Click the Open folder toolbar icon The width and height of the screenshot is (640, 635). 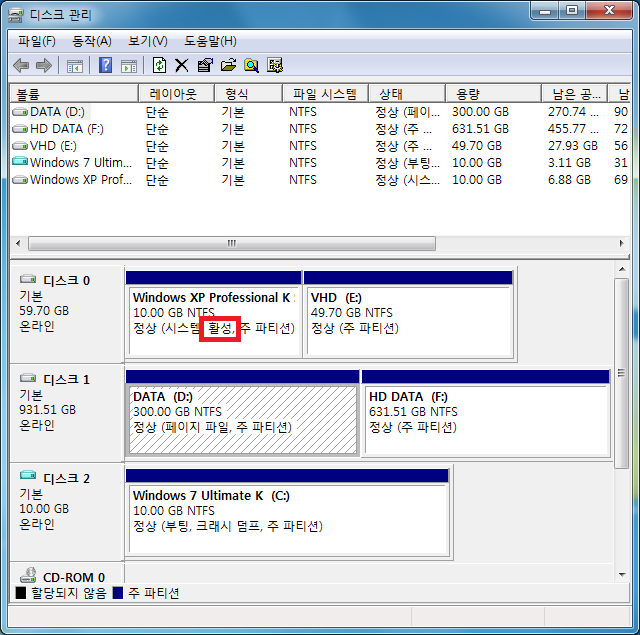click(228, 65)
